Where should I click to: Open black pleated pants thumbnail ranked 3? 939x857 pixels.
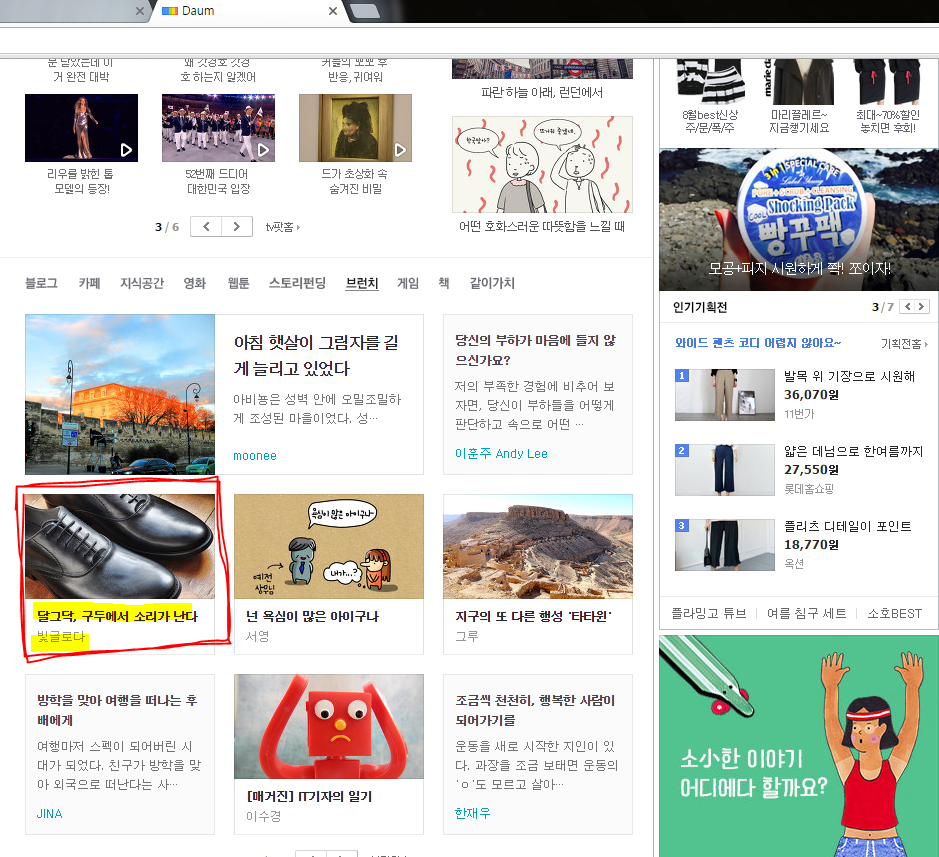point(725,544)
